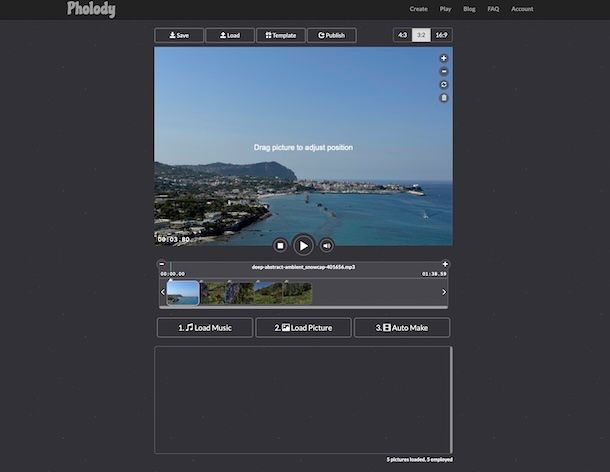610x472 pixels.
Task: Click the zoom in plus icon on picture
Action: pos(444,59)
